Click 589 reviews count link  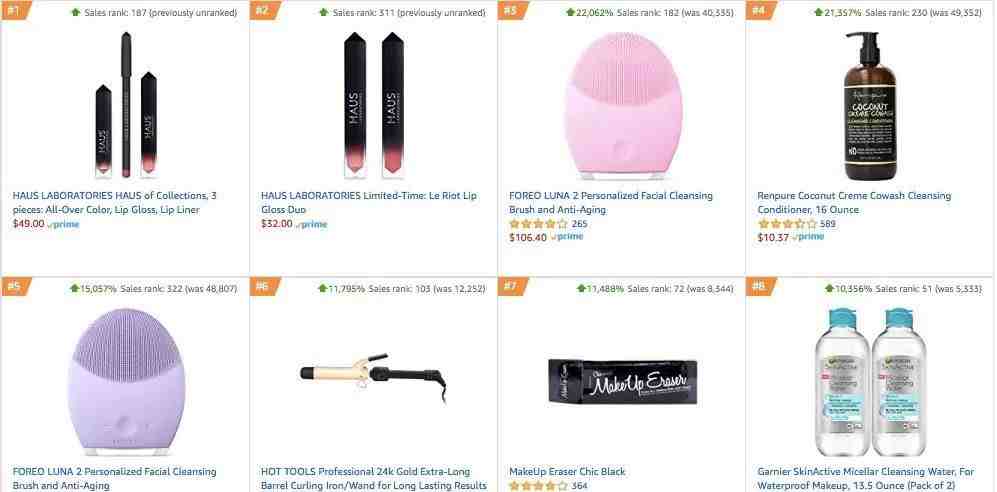click(828, 224)
